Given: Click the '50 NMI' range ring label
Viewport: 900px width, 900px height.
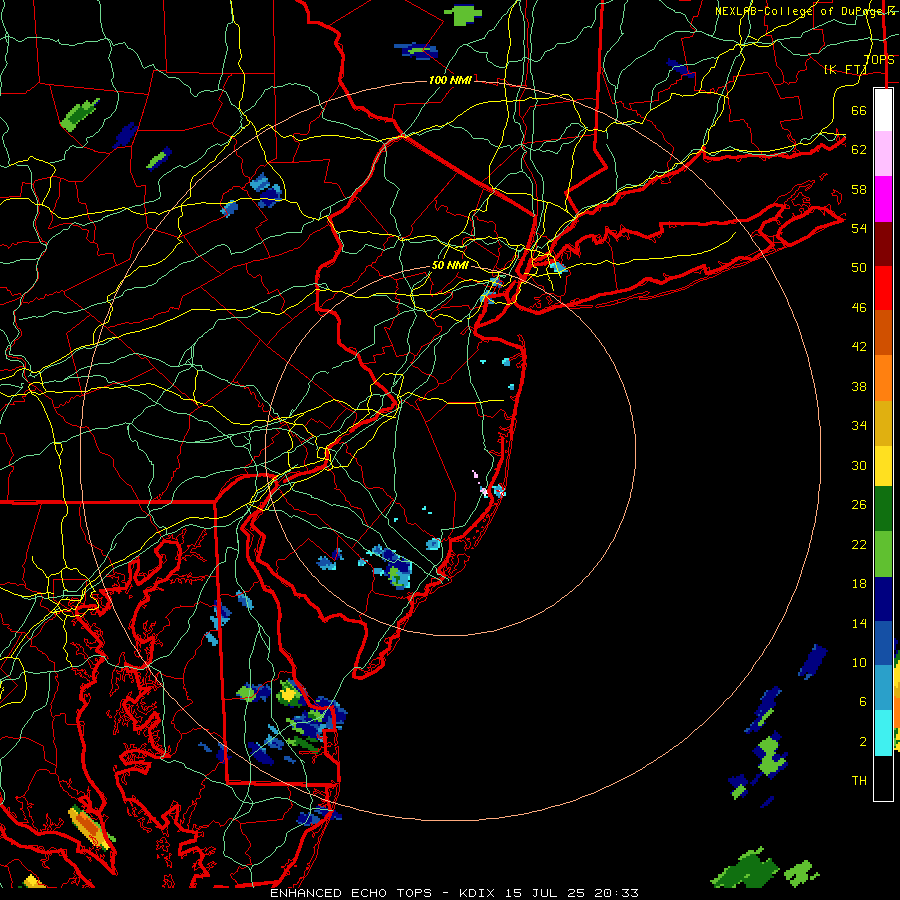Looking at the screenshot, I should coord(450,265).
